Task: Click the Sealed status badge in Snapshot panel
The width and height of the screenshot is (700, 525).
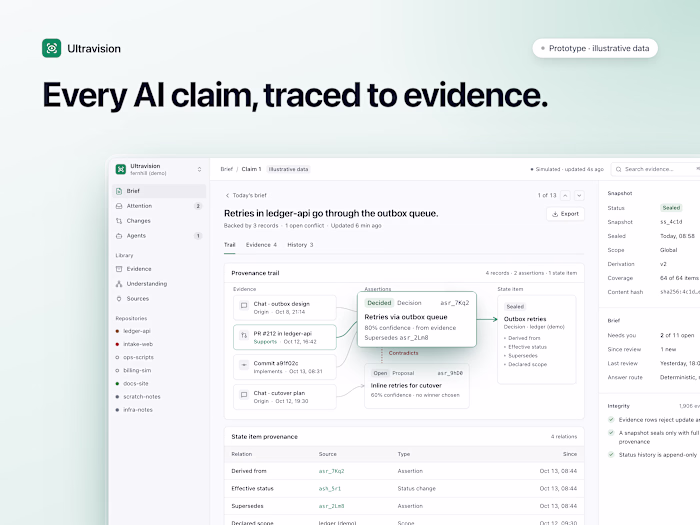Action: (x=671, y=208)
